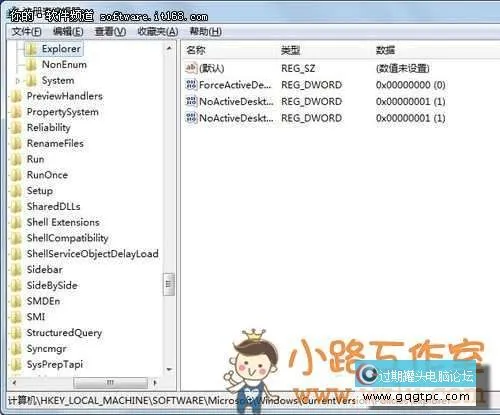This screenshot has width=500, height=415.
Task: Select the ForceActiveDe... value name
Action: tap(235, 85)
